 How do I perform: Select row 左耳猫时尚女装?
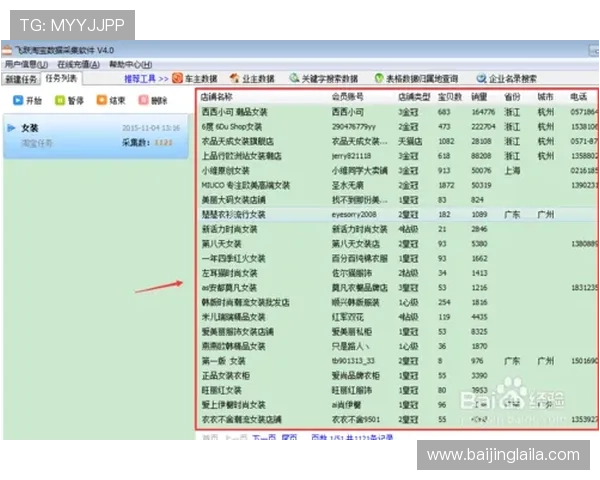(397, 273)
